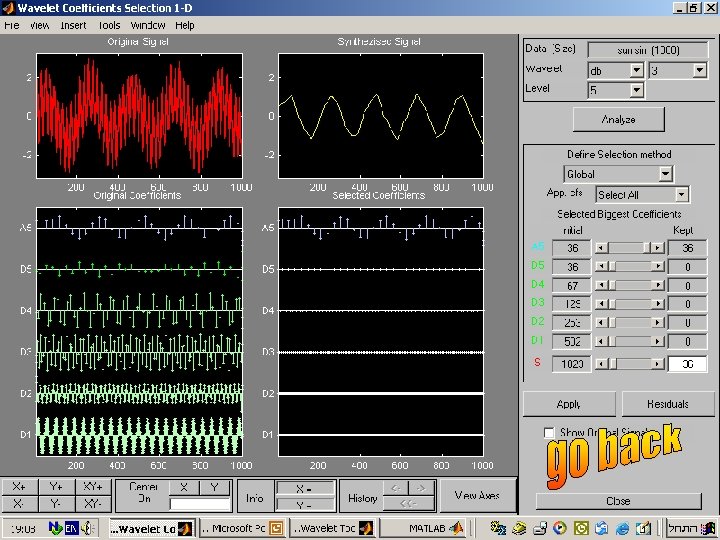Click the X+ zoom button
The image size is (720, 540).
point(19,487)
